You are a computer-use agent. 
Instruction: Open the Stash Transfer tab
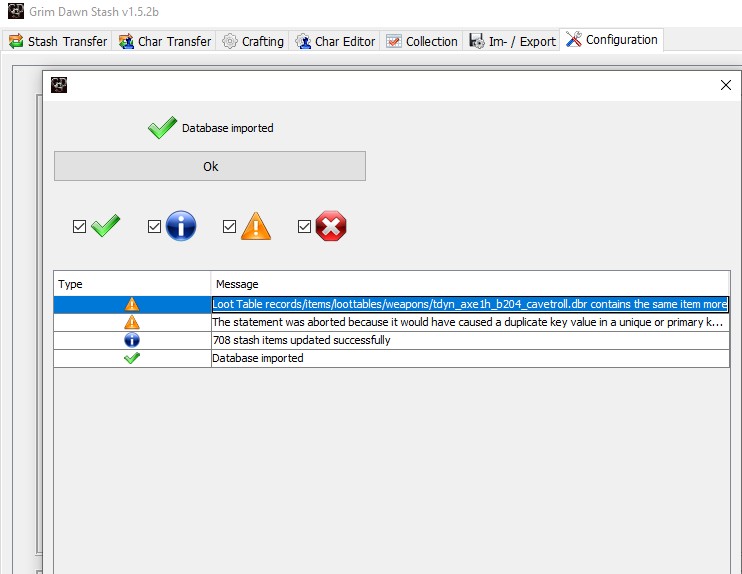(x=59, y=41)
